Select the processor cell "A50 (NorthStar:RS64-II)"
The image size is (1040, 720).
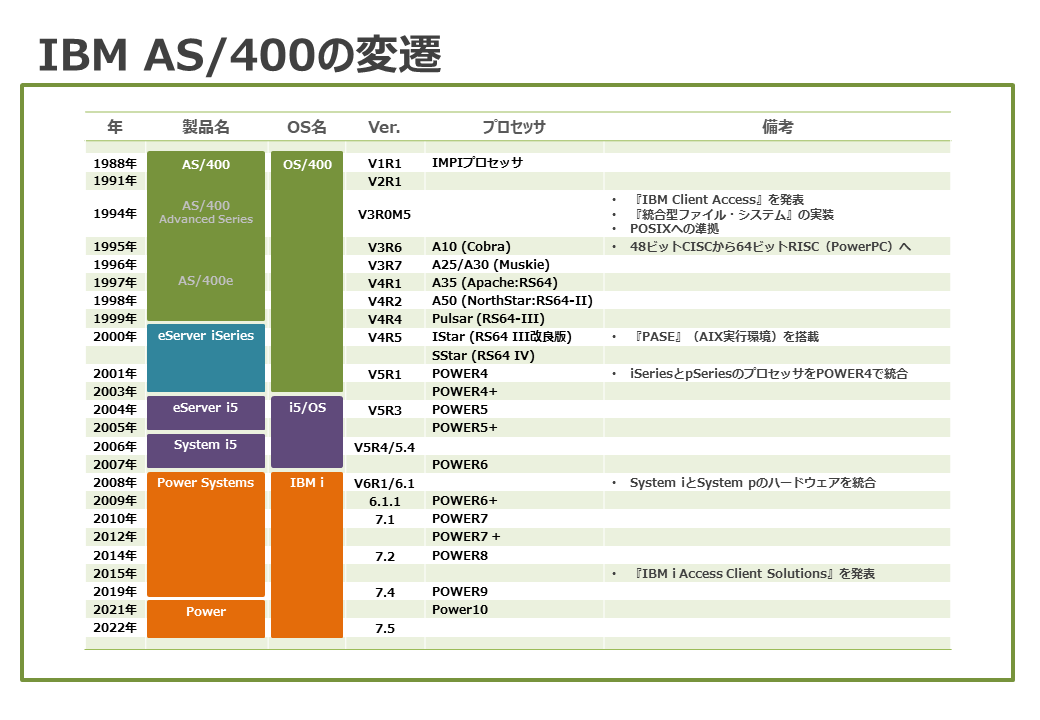tap(512, 300)
